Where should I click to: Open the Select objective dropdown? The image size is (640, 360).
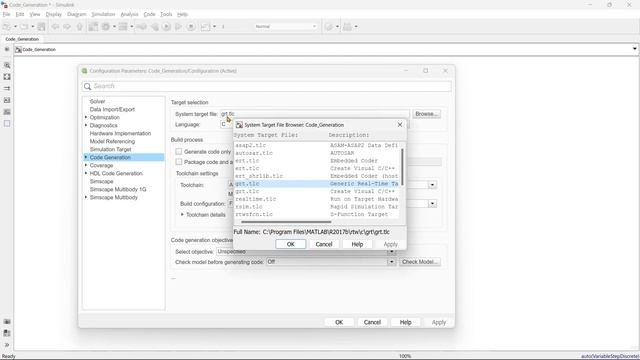[391, 251]
